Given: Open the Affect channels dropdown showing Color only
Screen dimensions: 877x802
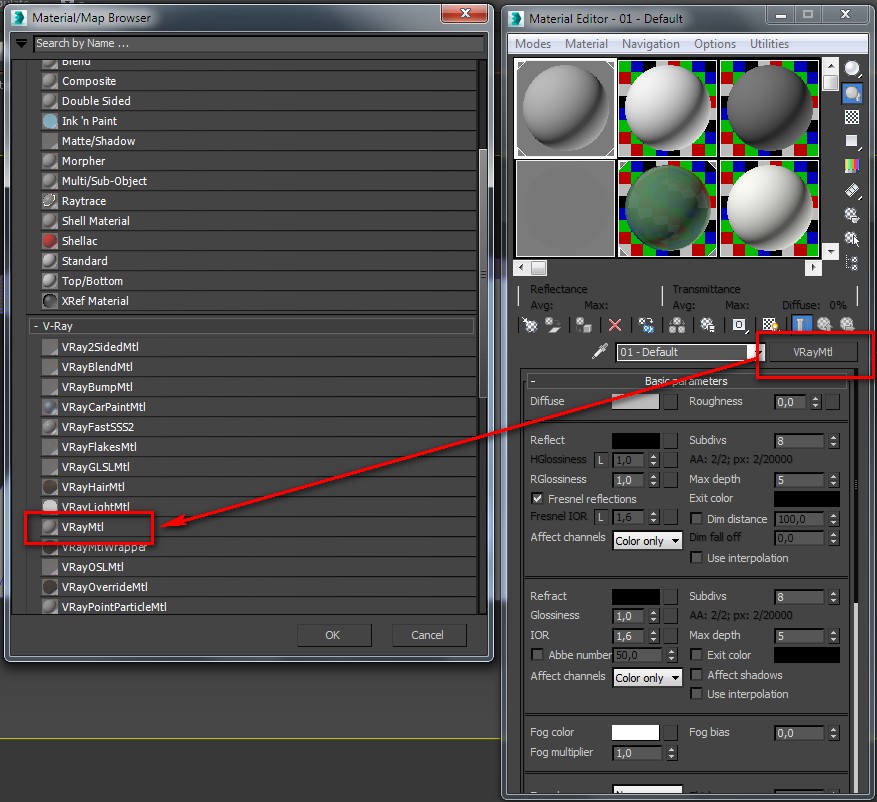Looking at the screenshot, I should pyautogui.click(x=646, y=539).
